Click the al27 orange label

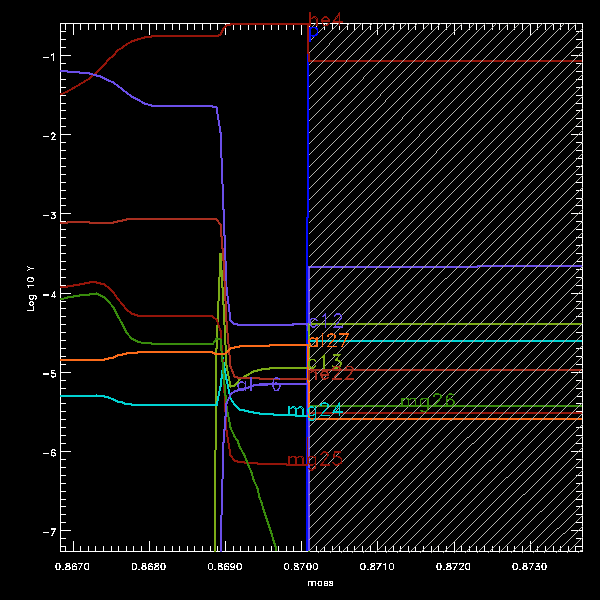tap(327, 340)
